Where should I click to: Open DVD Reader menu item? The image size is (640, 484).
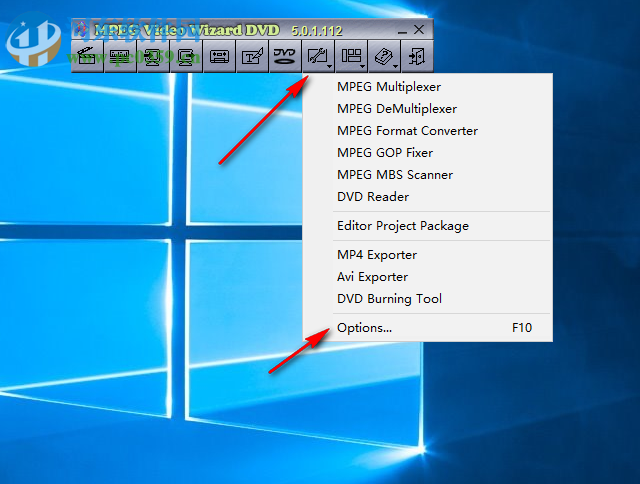[427, 197]
